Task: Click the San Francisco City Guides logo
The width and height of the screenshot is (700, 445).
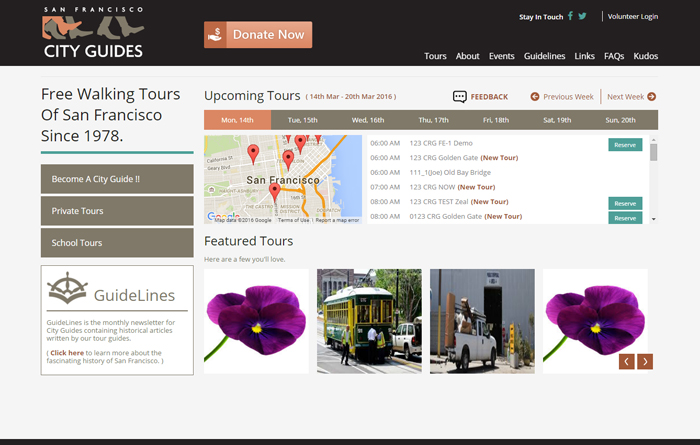Action: click(93, 33)
